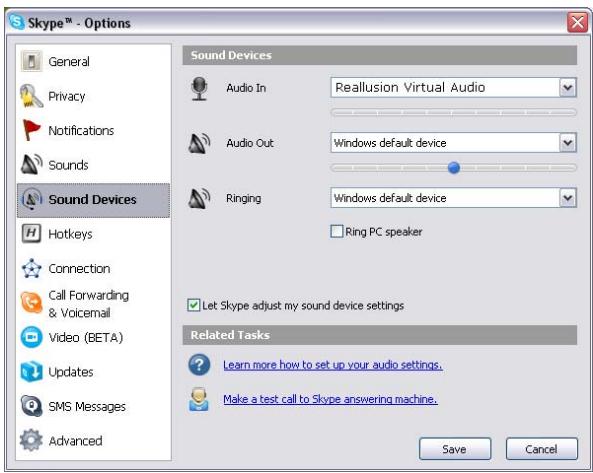The height and width of the screenshot is (473, 593).
Task: Open Notifications red flag icon
Action: (x=31, y=130)
